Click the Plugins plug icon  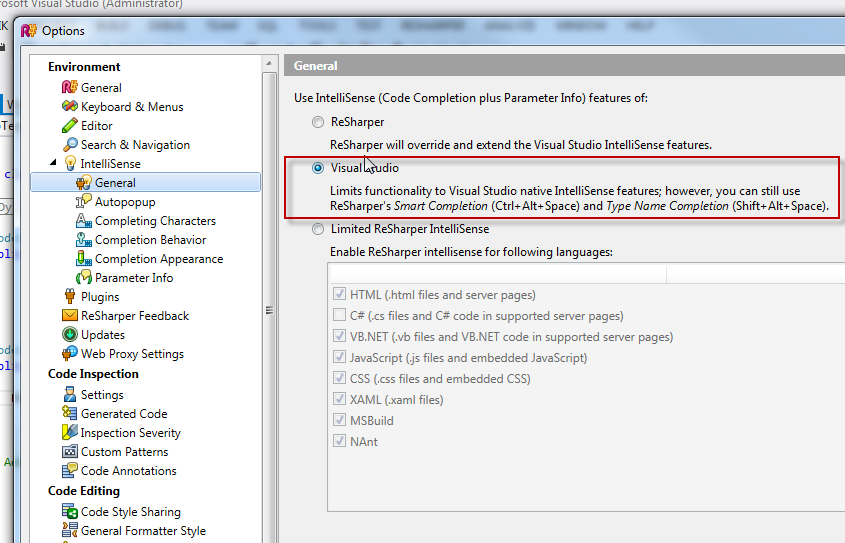(70, 296)
